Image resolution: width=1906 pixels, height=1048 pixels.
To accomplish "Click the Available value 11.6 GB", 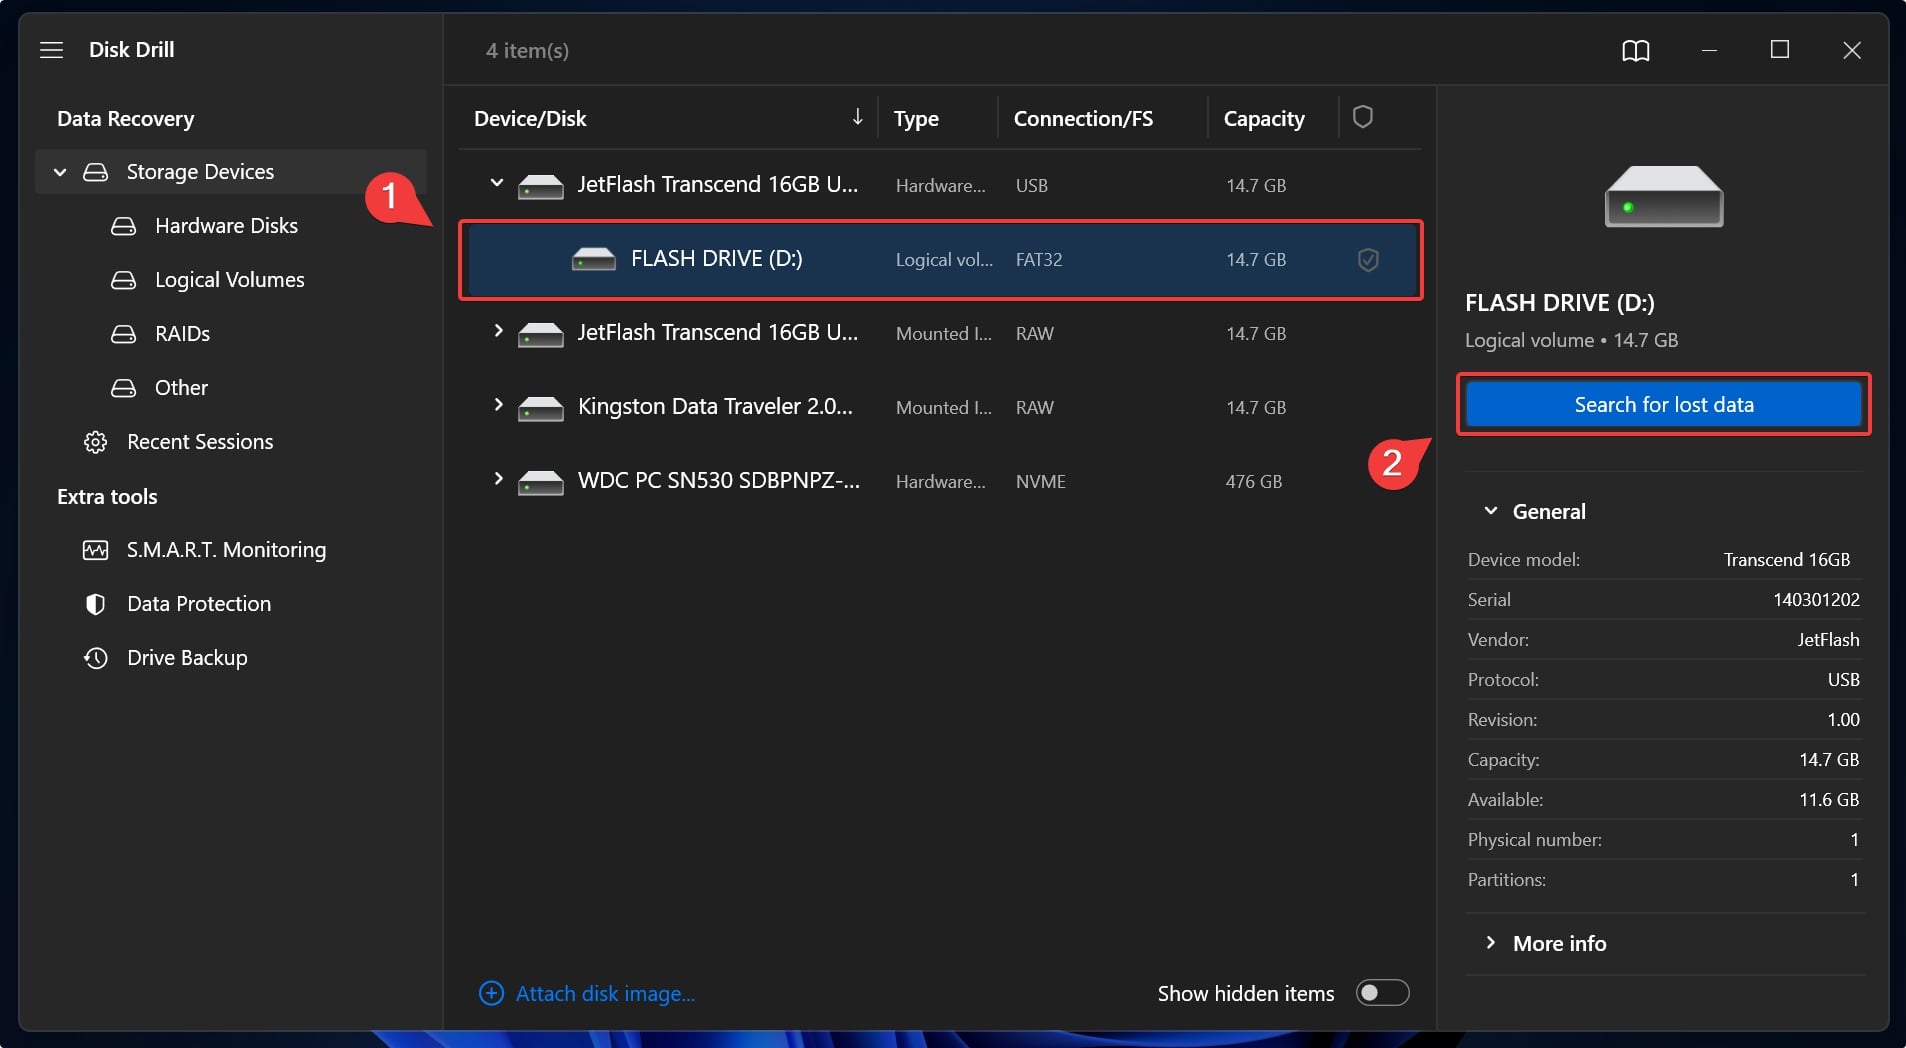I will pos(1829,800).
